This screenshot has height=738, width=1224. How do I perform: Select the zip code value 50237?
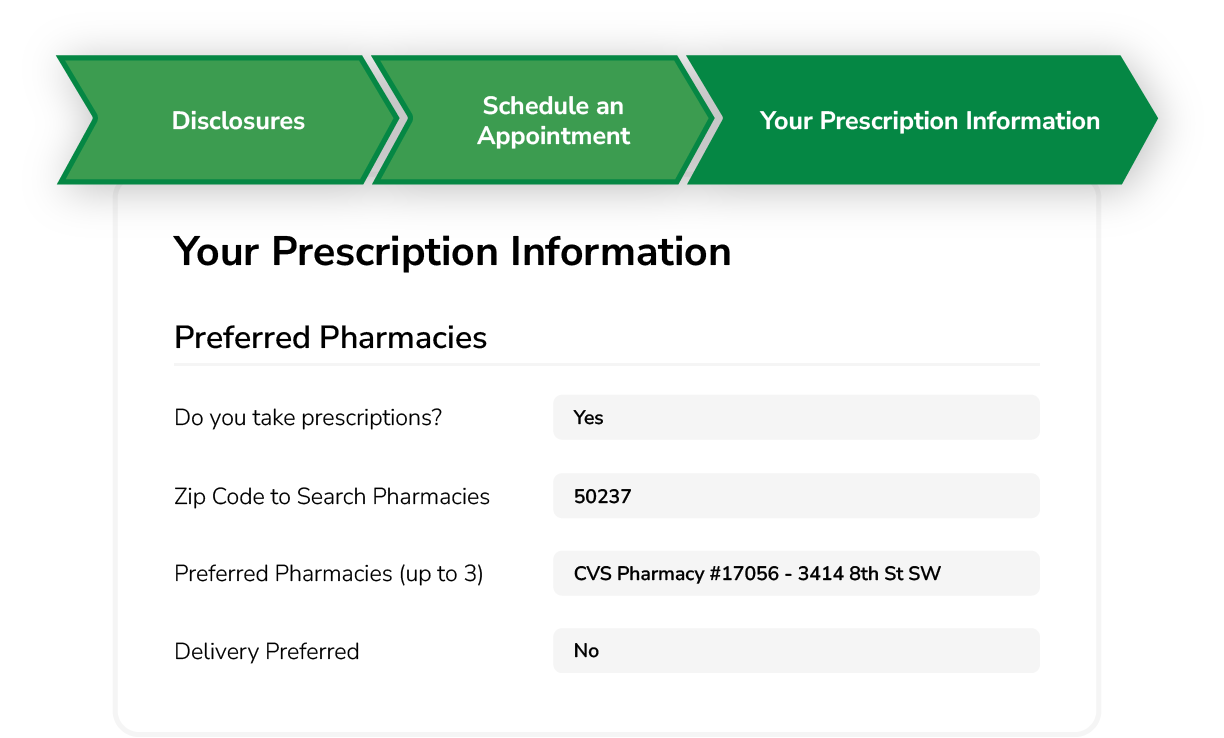tap(603, 495)
